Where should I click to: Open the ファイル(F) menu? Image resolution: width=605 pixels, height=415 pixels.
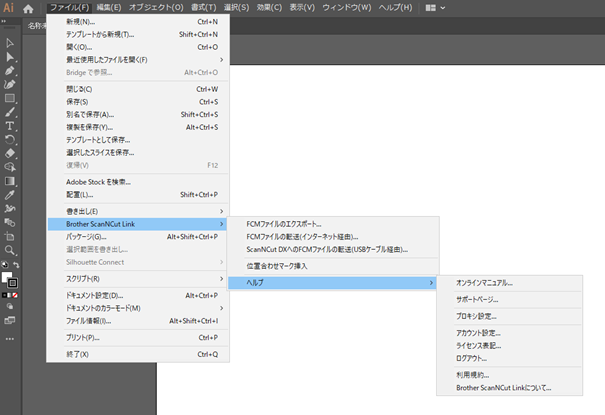(x=70, y=8)
